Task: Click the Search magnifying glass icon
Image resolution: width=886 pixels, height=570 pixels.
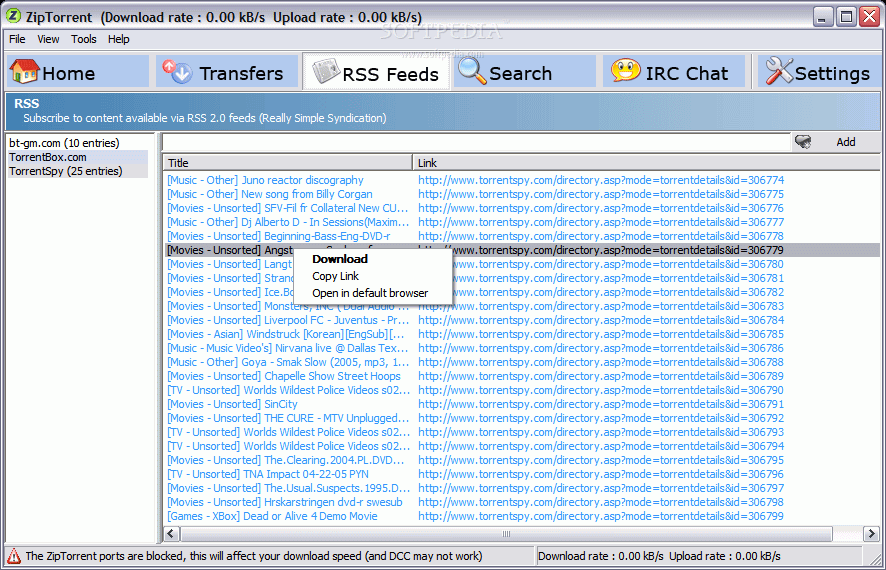Action: point(472,72)
